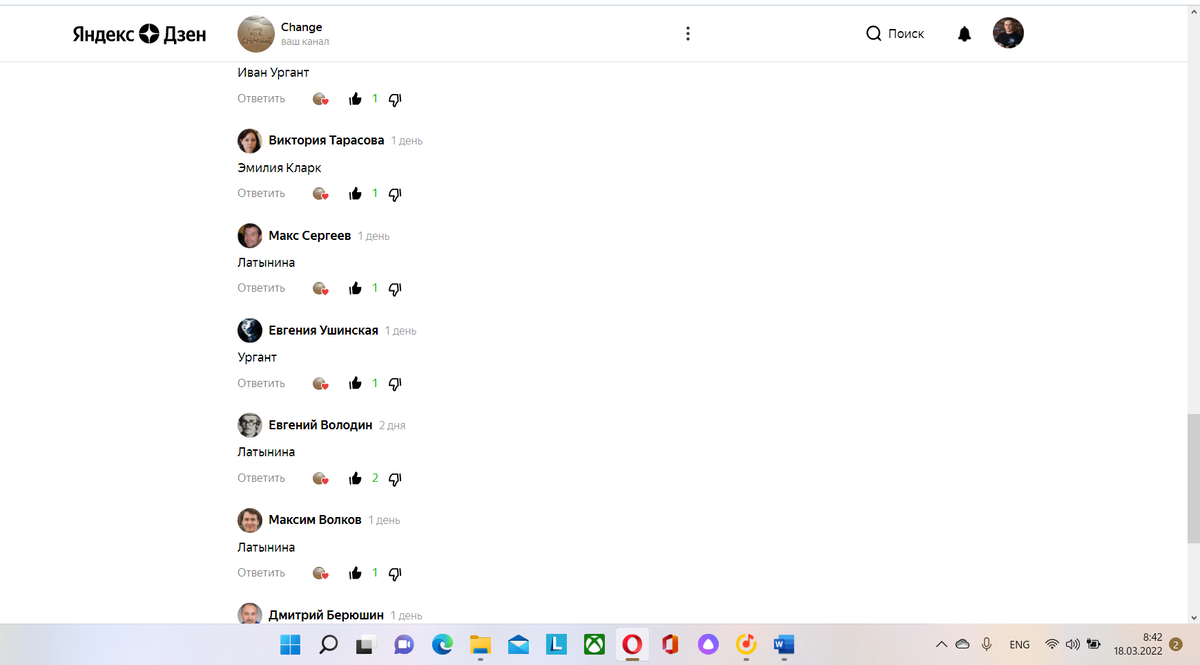Image resolution: width=1200 pixels, height=665 pixels.
Task: Switch to Opera browser in taskbar
Action: pyautogui.click(x=632, y=645)
